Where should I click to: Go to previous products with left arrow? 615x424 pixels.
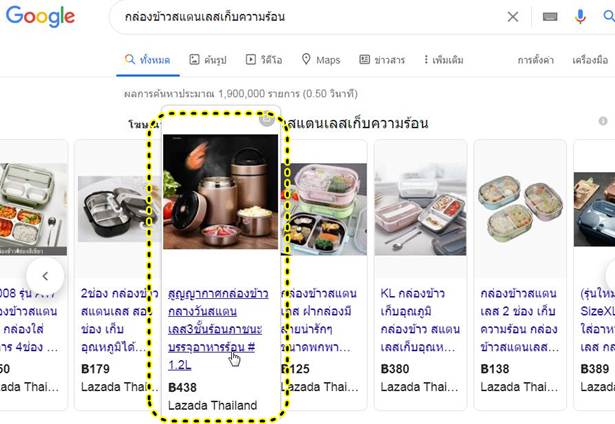tap(45, 276)
